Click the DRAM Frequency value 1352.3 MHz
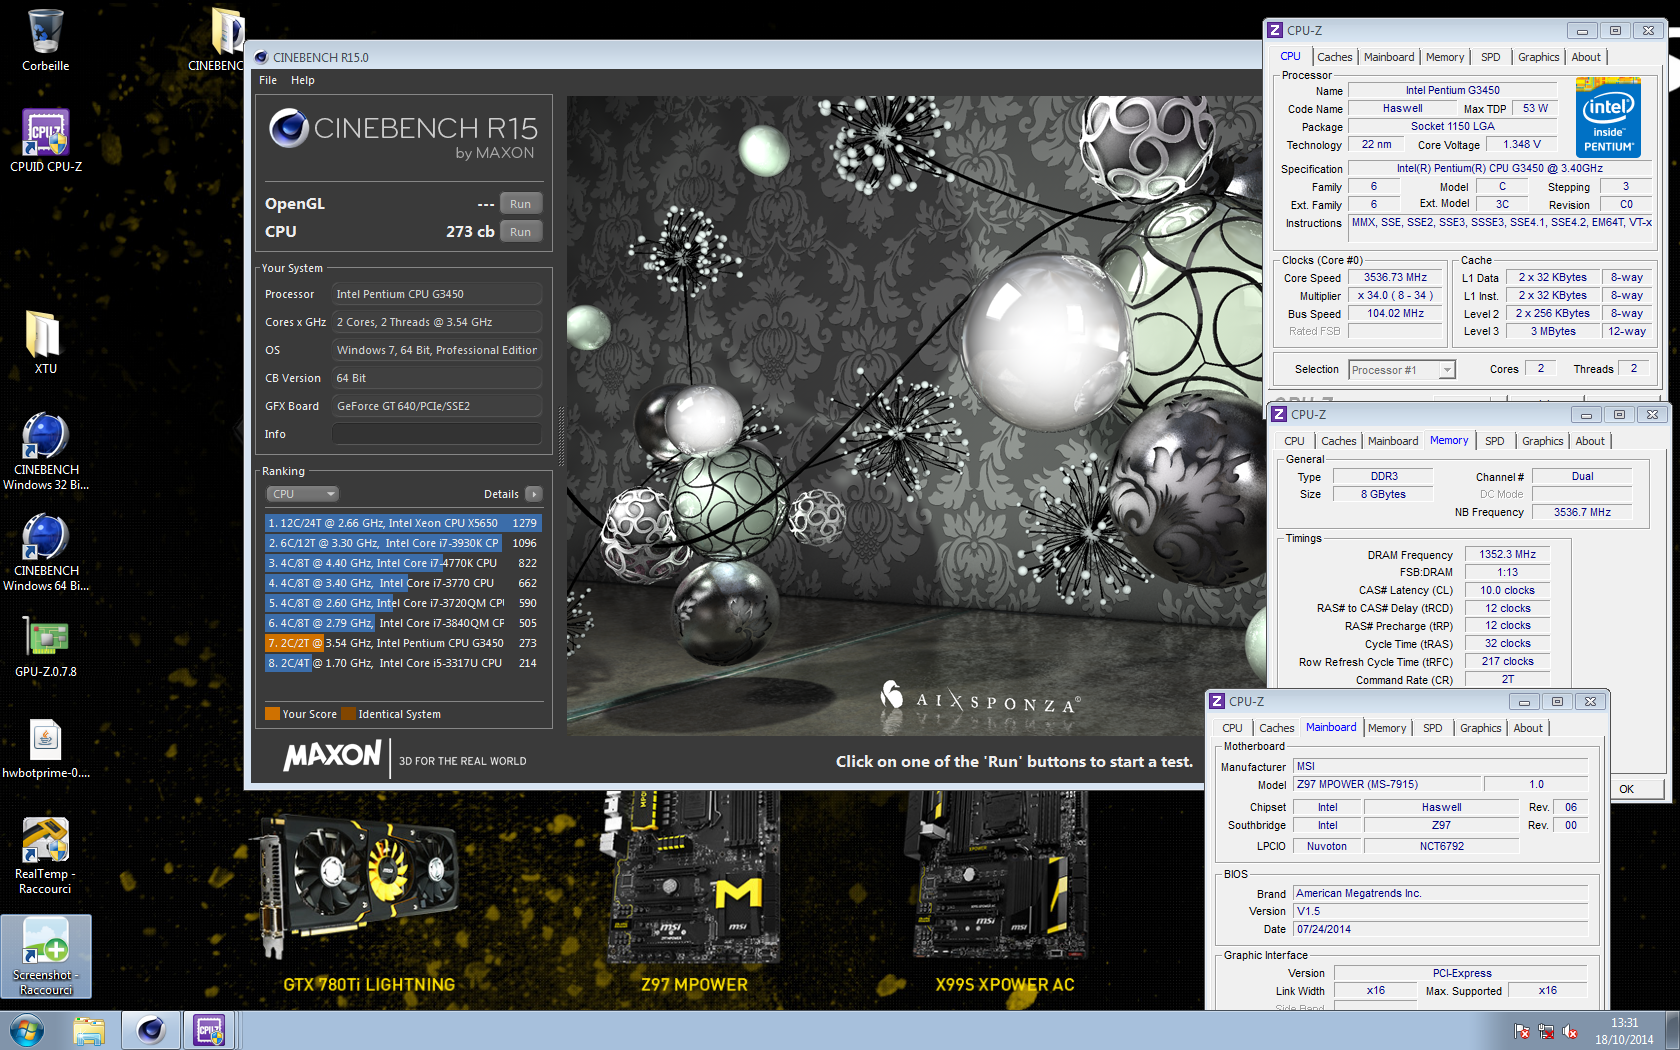This screenshot has width=1680, height=1050. click(1507, 554)
